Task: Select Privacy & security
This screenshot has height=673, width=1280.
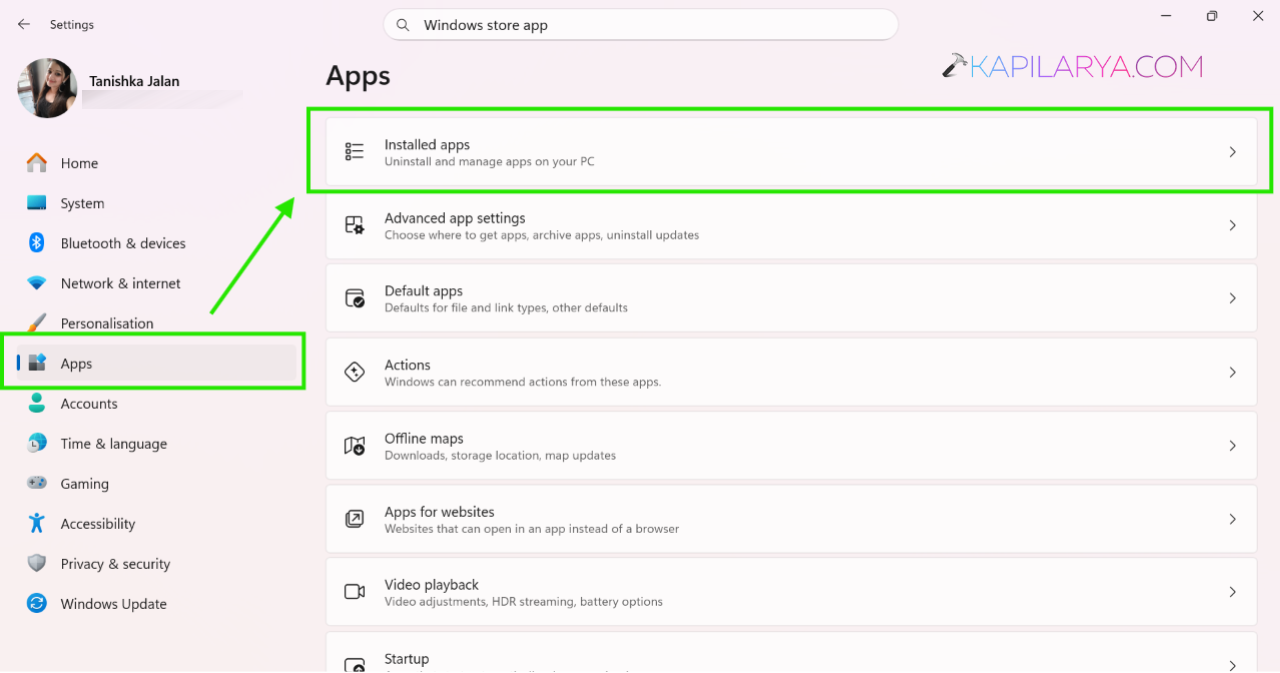Action: pos(158,563)
